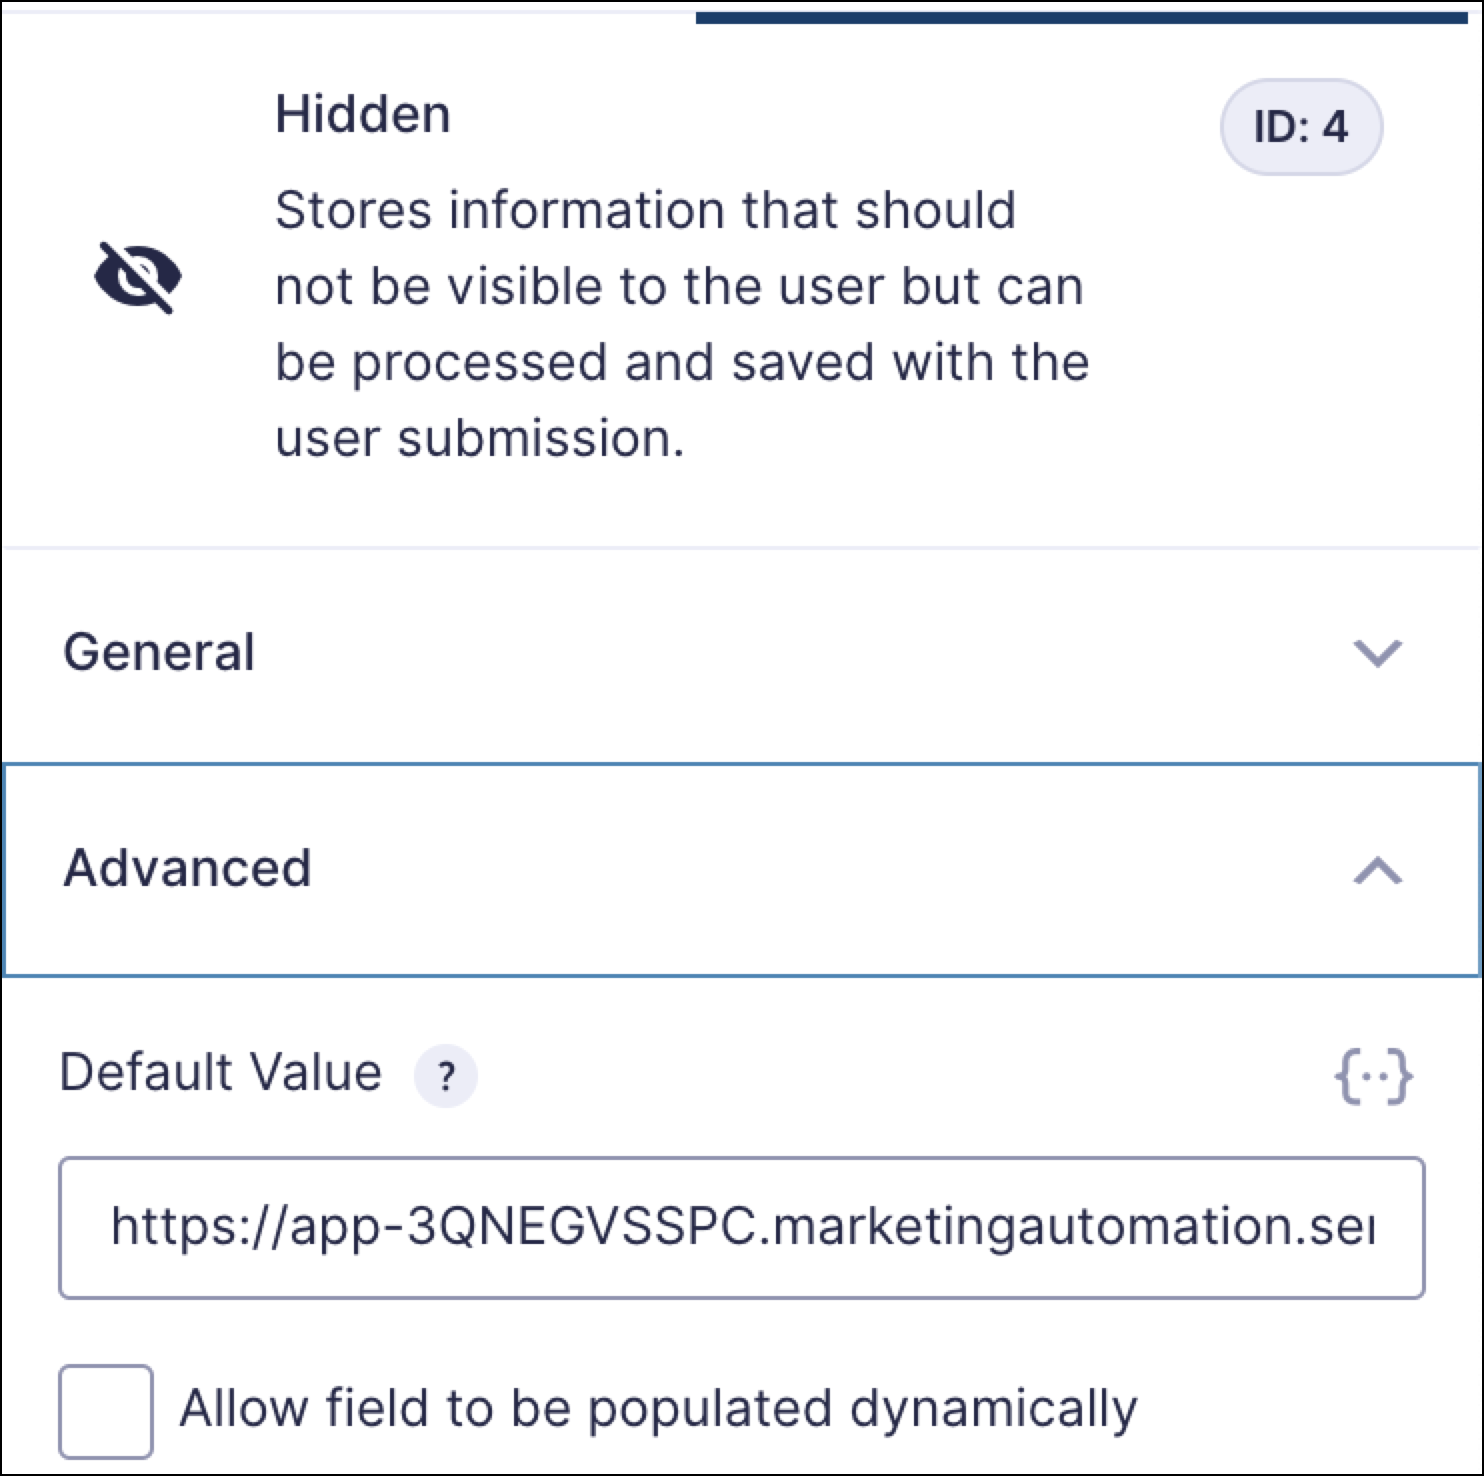Enable Allow field to be populated dynamically

[x=105, y=1411]
